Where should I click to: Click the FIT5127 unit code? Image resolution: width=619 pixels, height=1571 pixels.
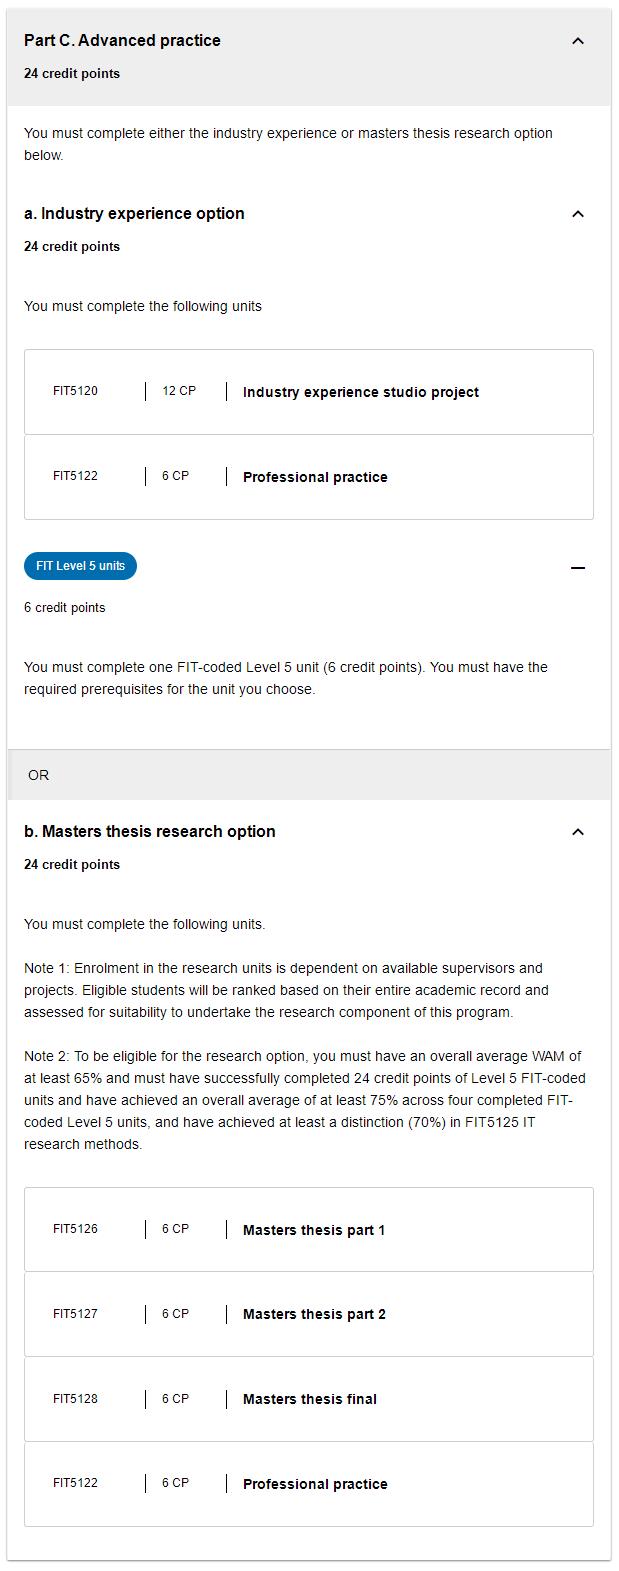point(75,1314)
